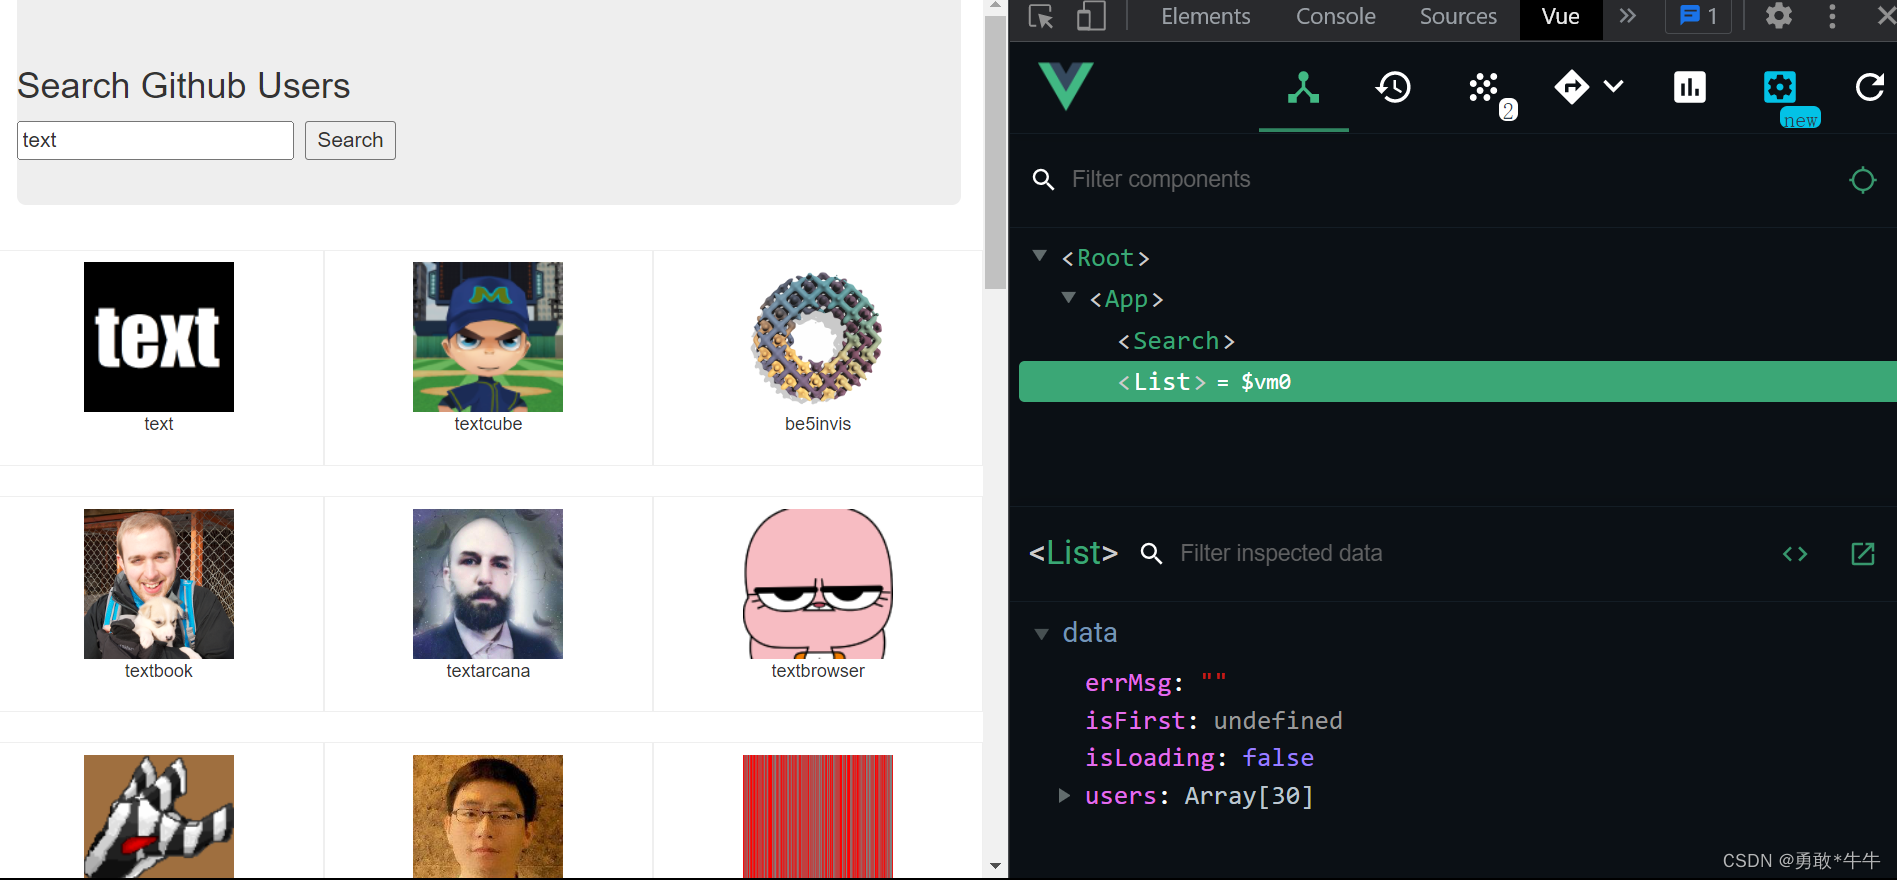Open the Vue devtools logo menu

pos(1066,86)
